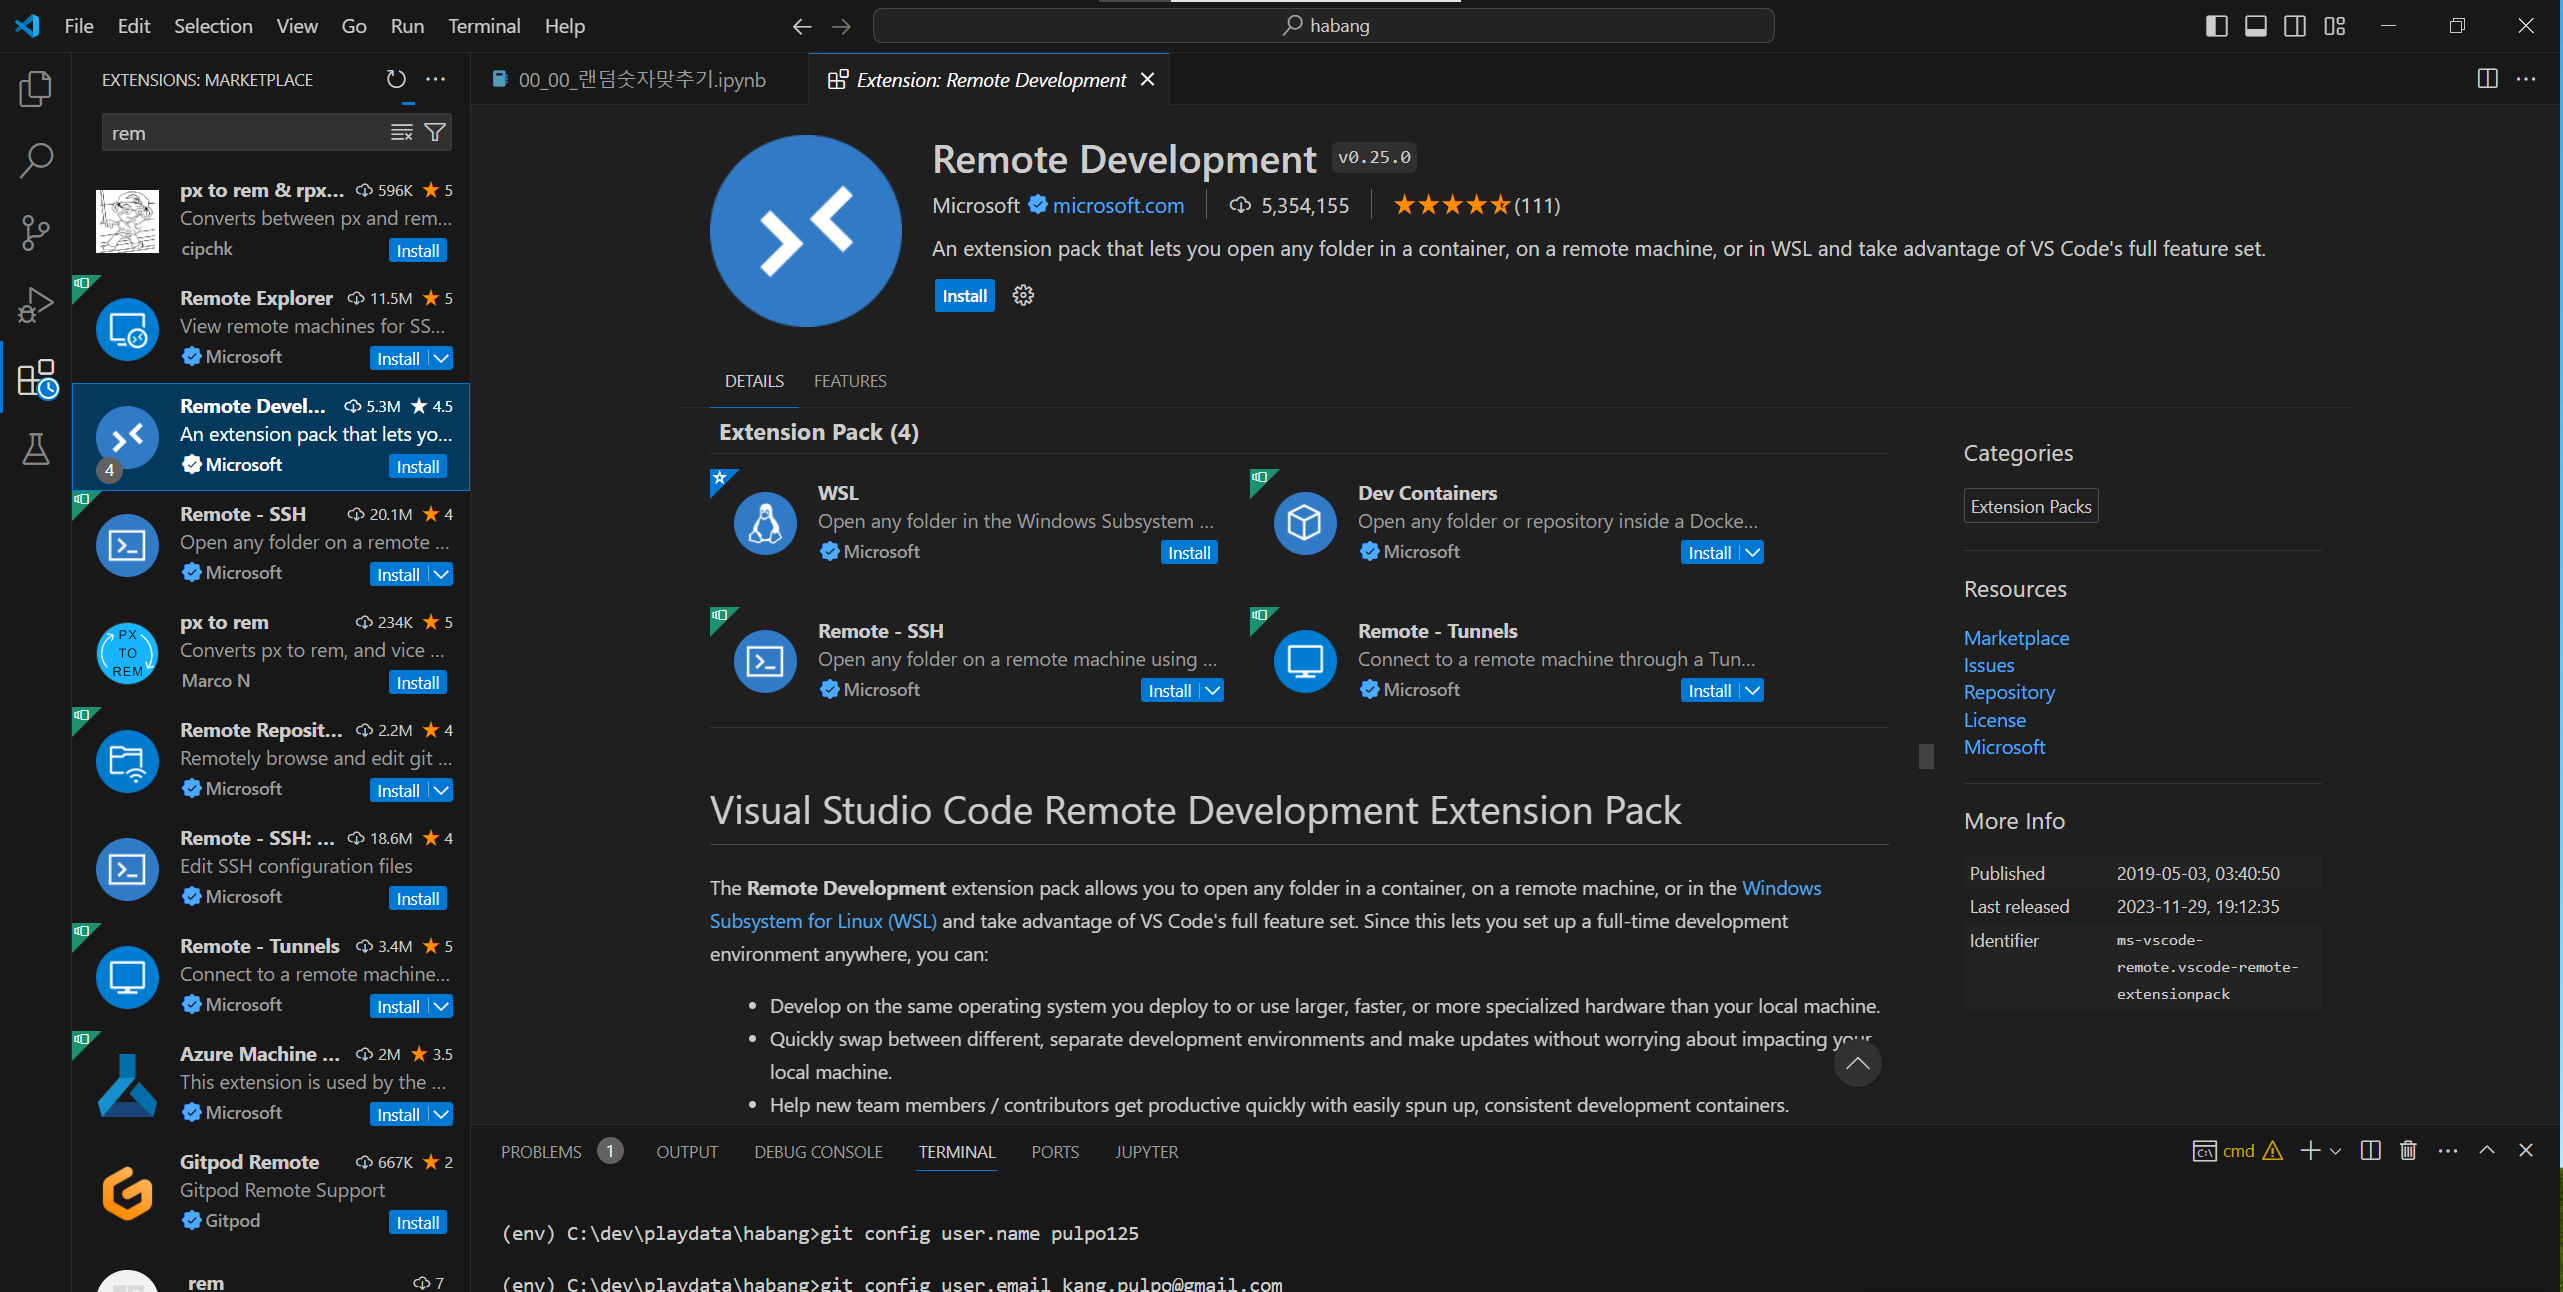Refresh the extensions marketplace list

pyautogui.click(x=397, y=79)
